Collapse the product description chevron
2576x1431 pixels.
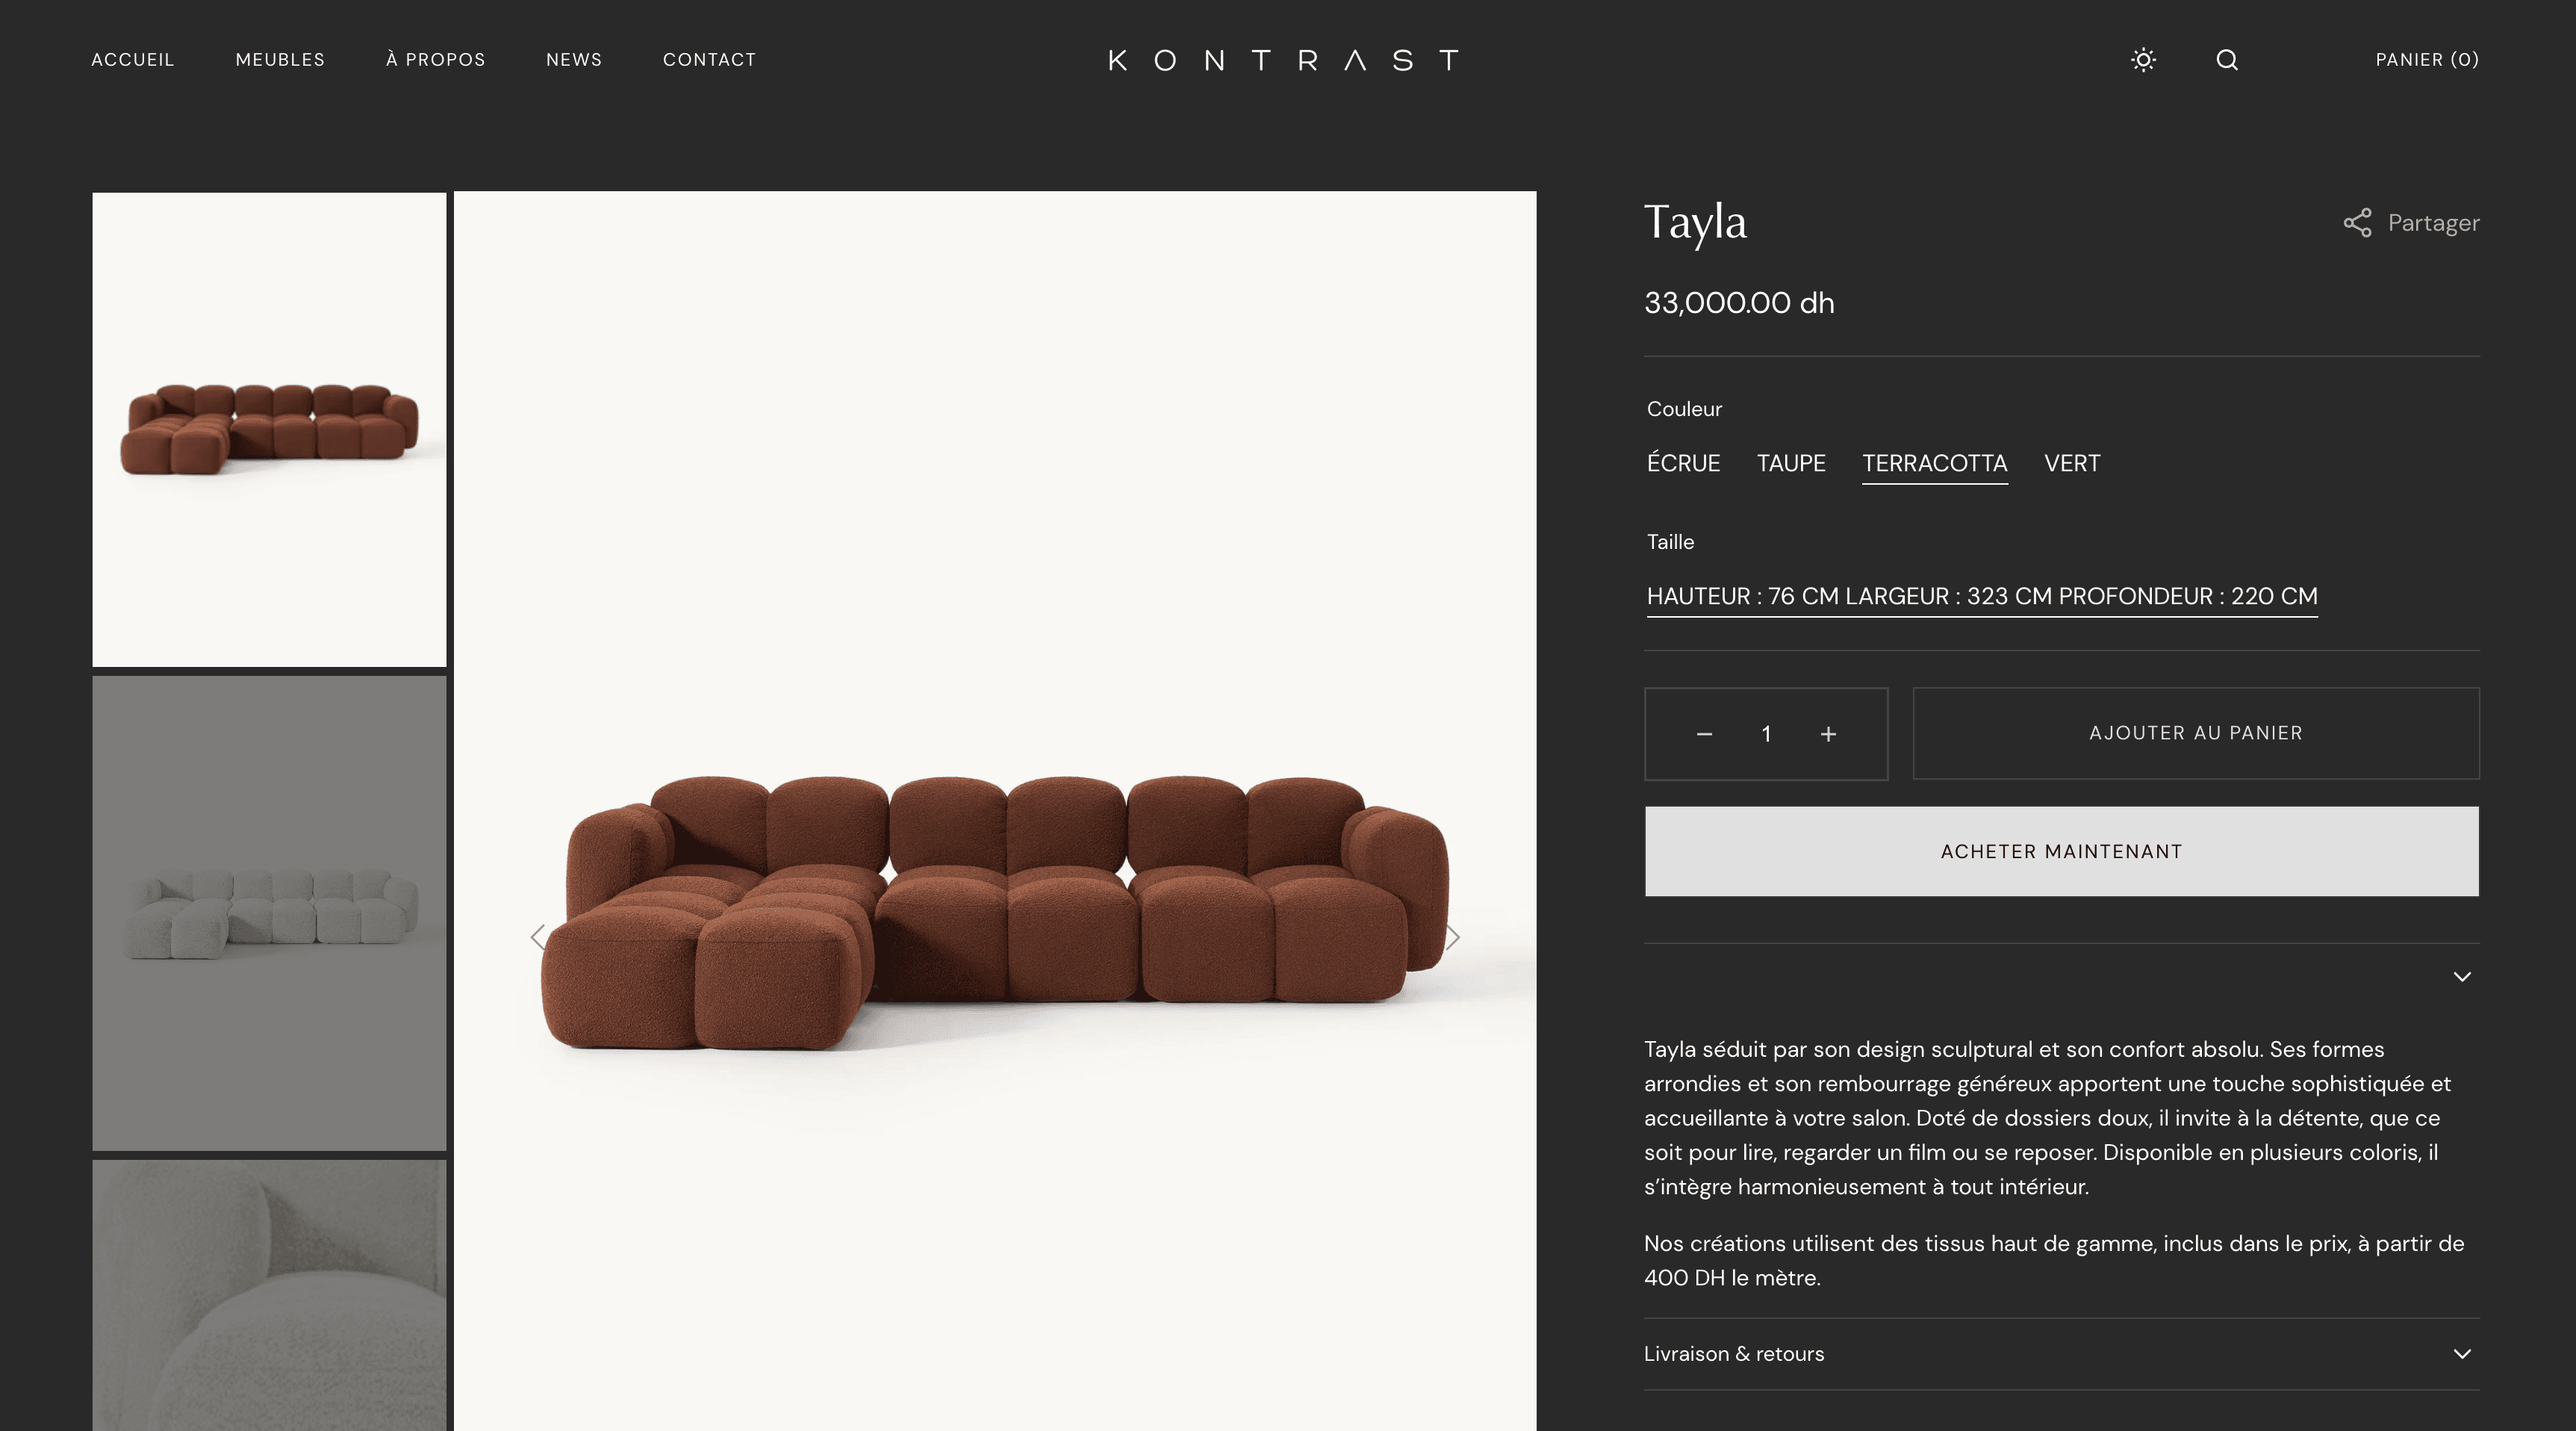2462,977
